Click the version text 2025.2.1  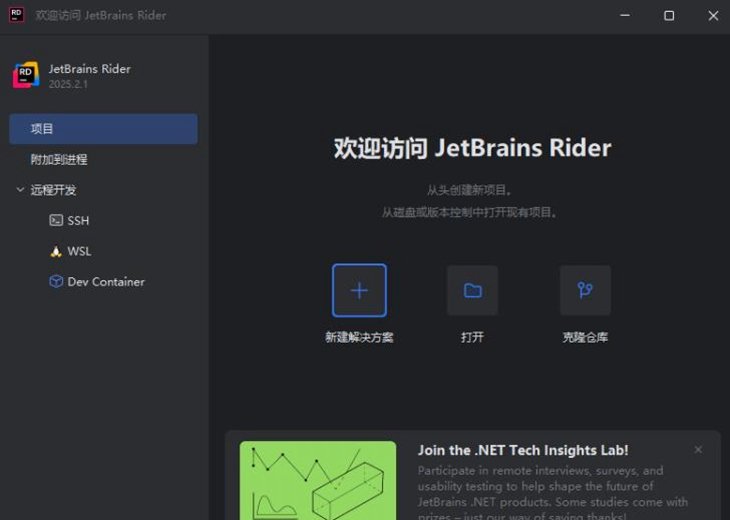[68, 84]
